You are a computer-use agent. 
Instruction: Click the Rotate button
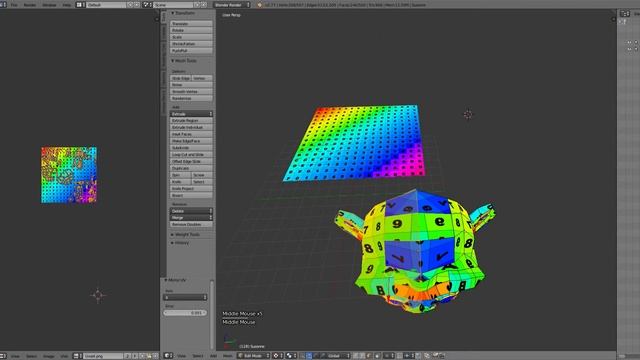coord(191,30)
